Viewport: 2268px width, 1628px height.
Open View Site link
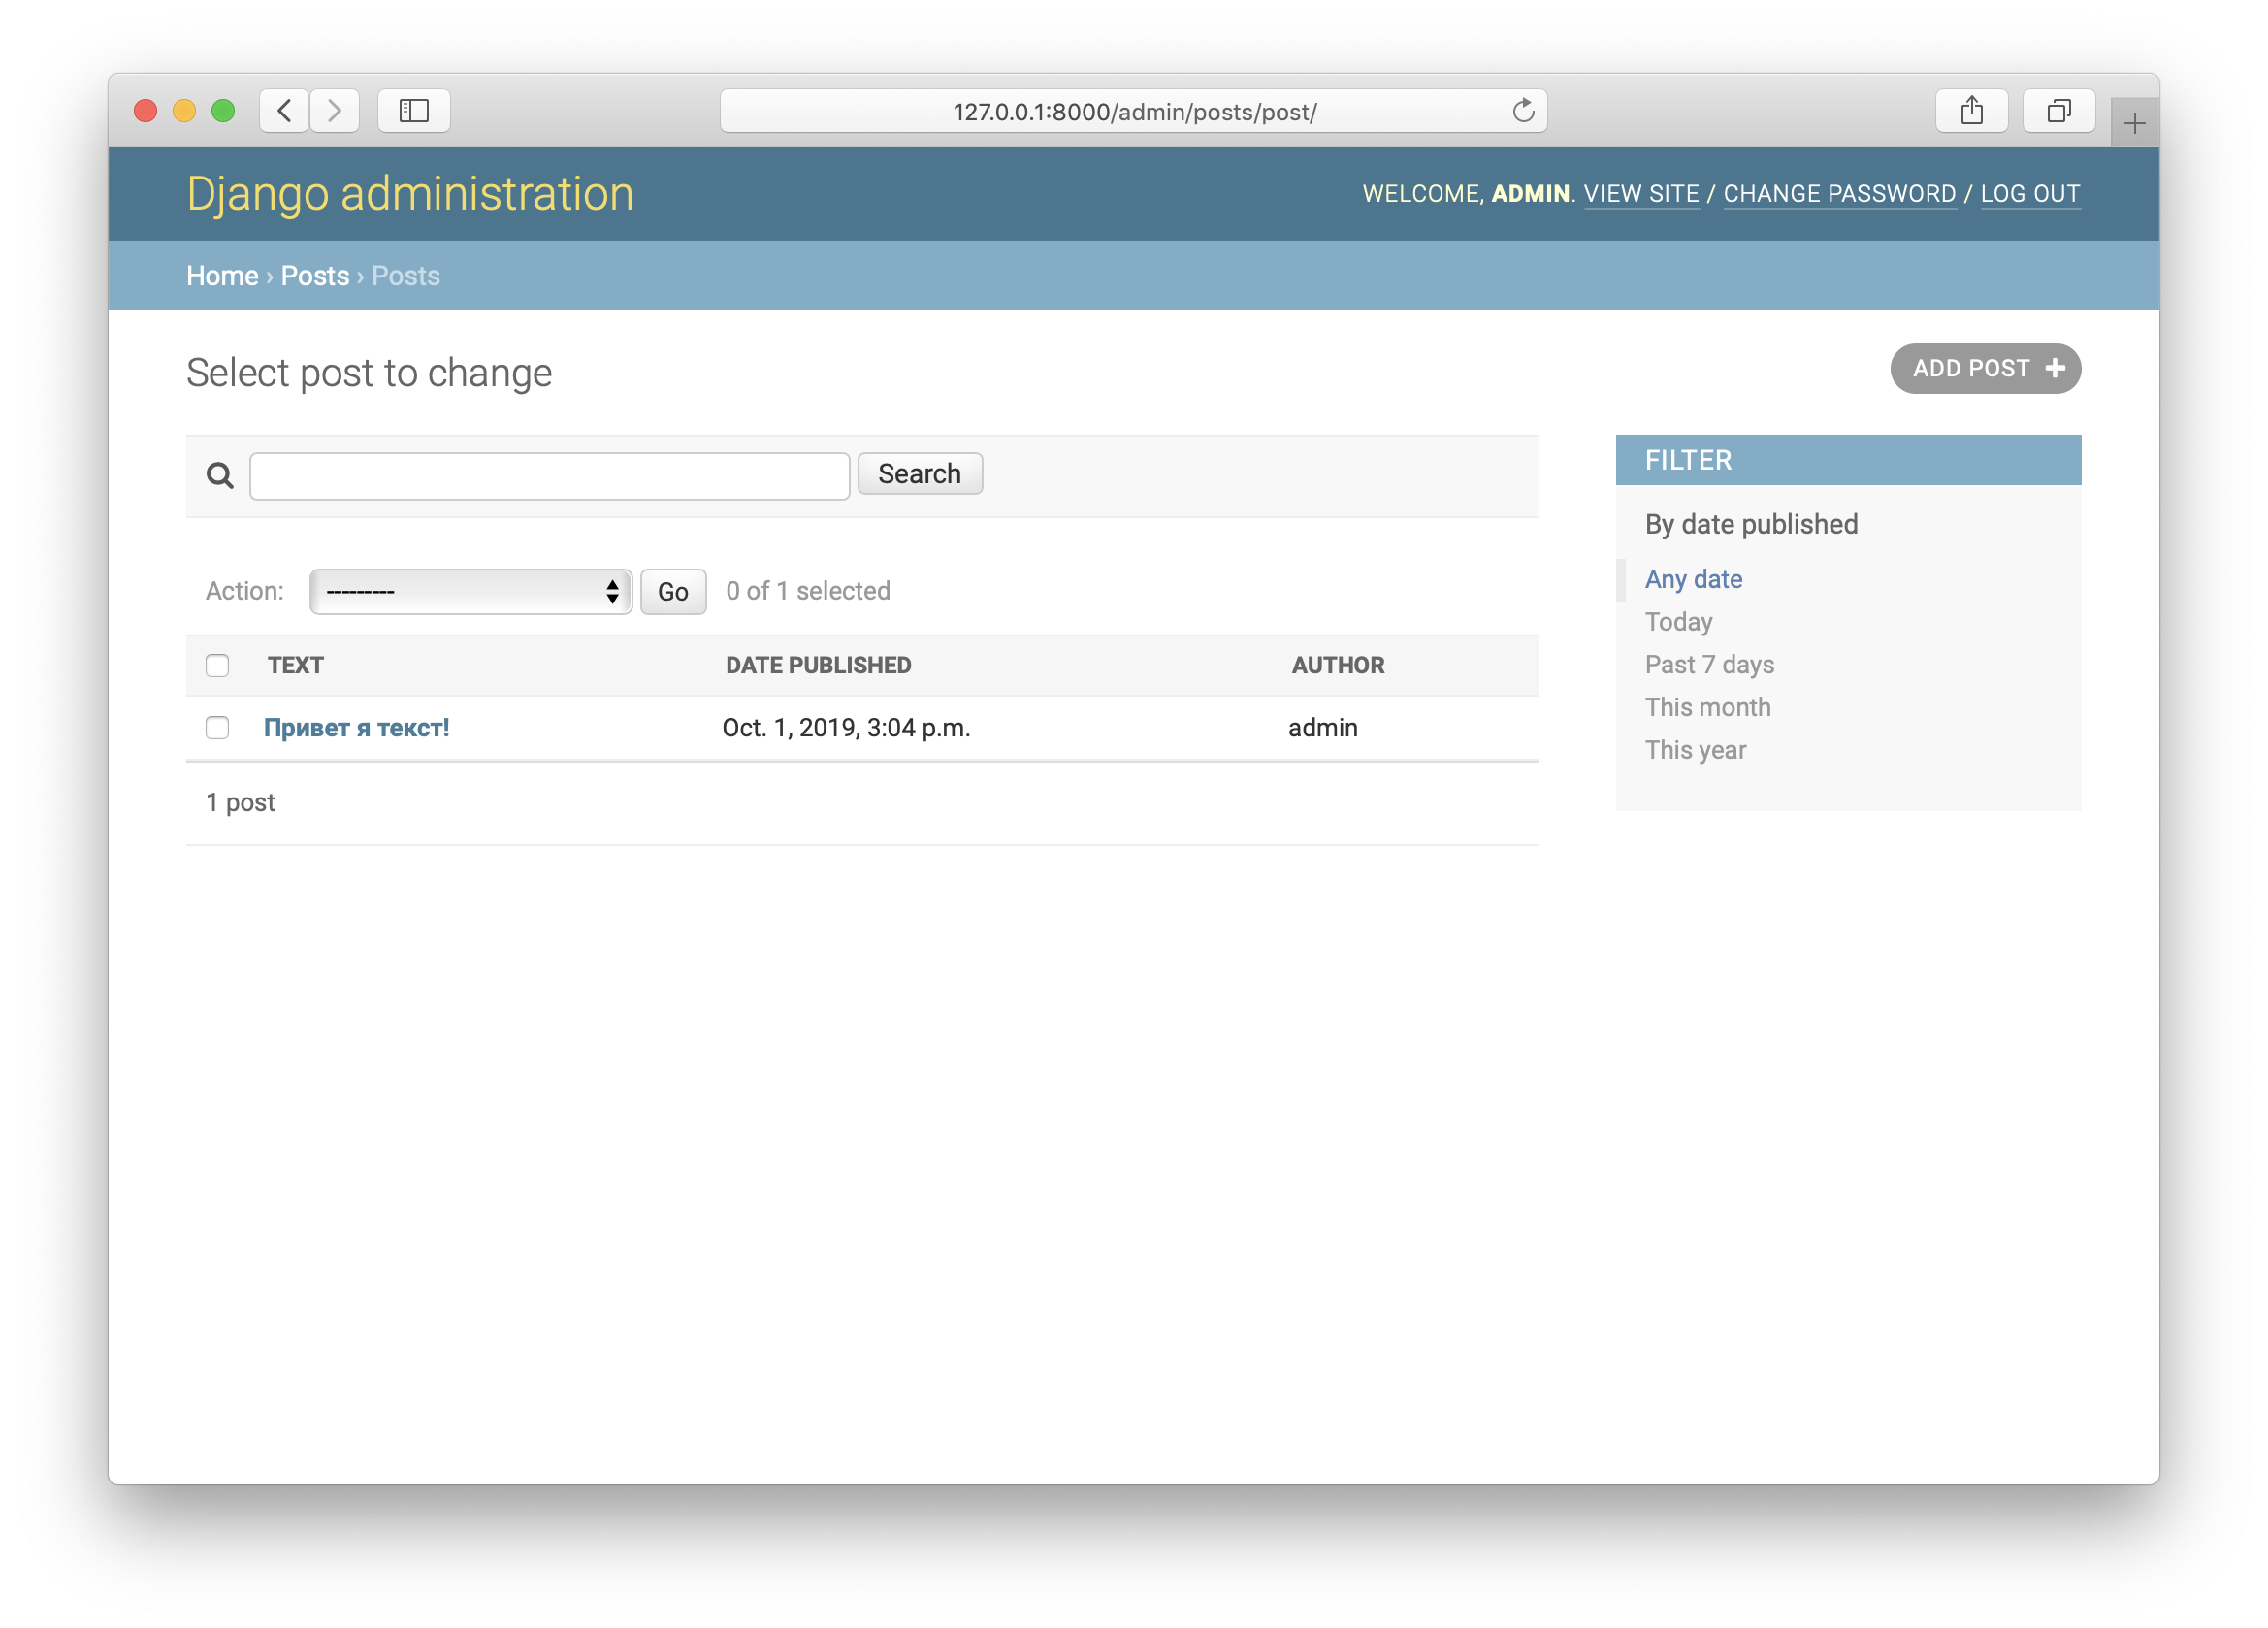coord(1641,193)
